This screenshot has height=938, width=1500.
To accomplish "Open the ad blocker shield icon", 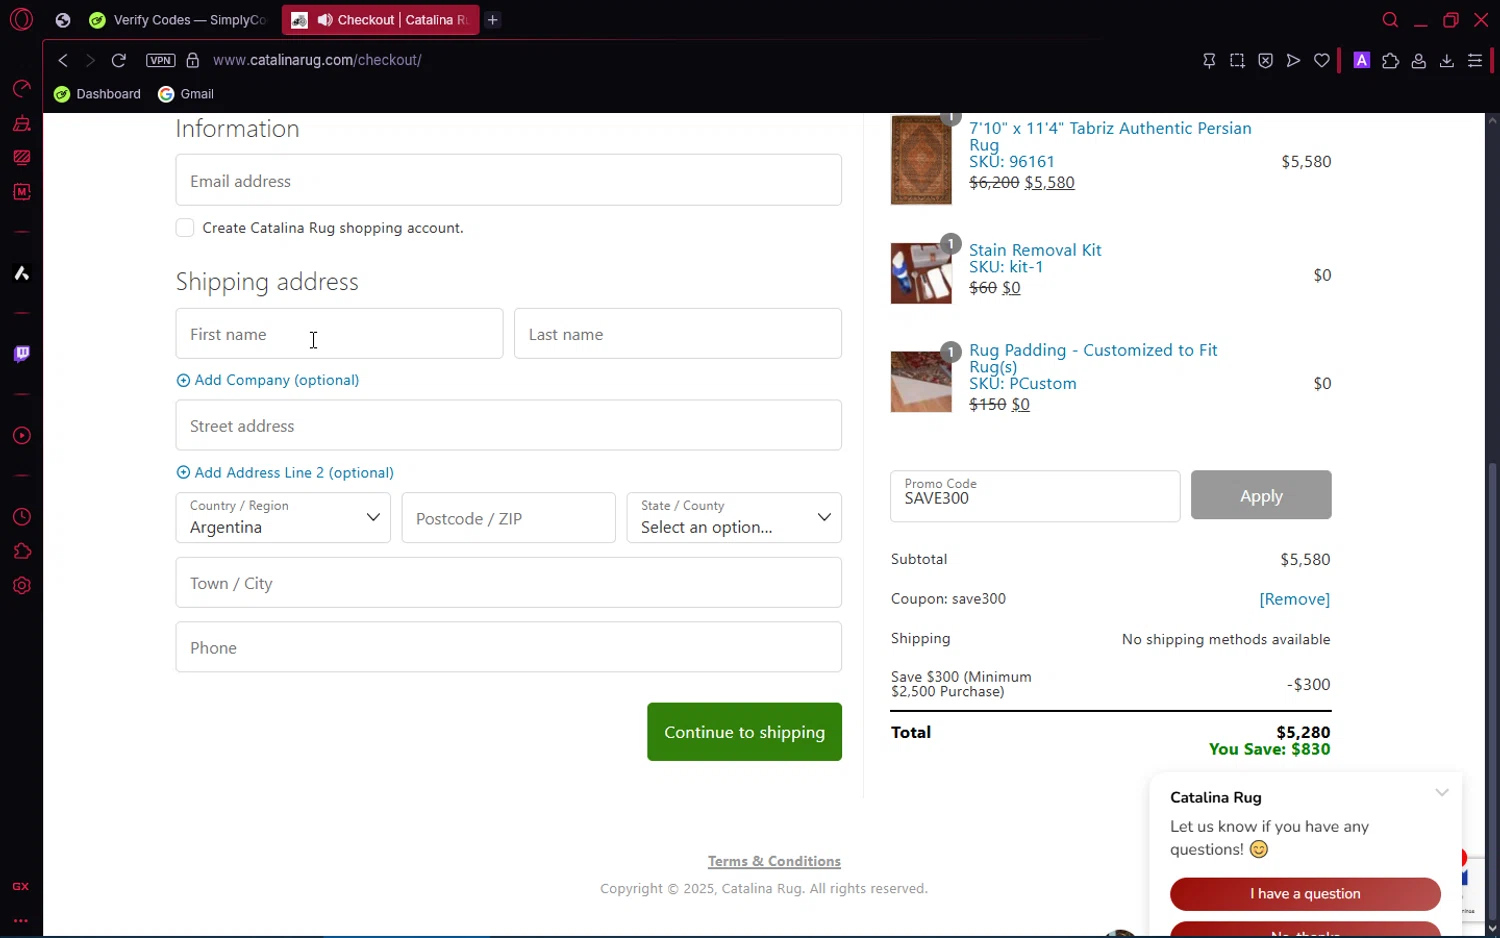I will click(1265, 61).
